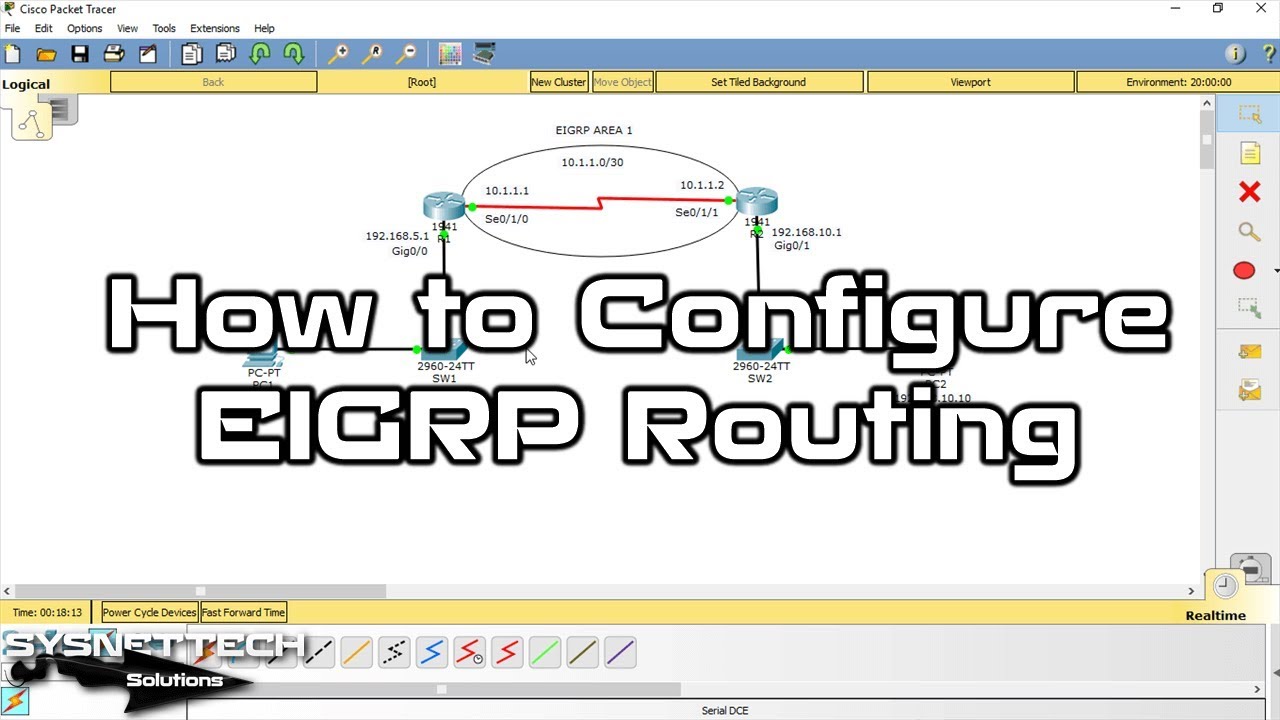Select the Connections lightning category icon
This screenshot has width=1280, height=720.
15,701
